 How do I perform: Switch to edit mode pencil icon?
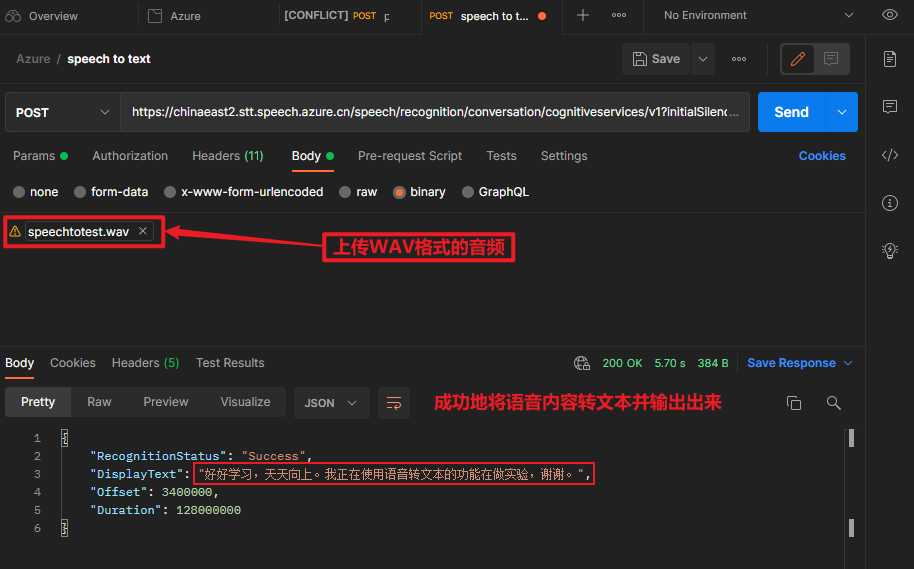pos(797,59)
